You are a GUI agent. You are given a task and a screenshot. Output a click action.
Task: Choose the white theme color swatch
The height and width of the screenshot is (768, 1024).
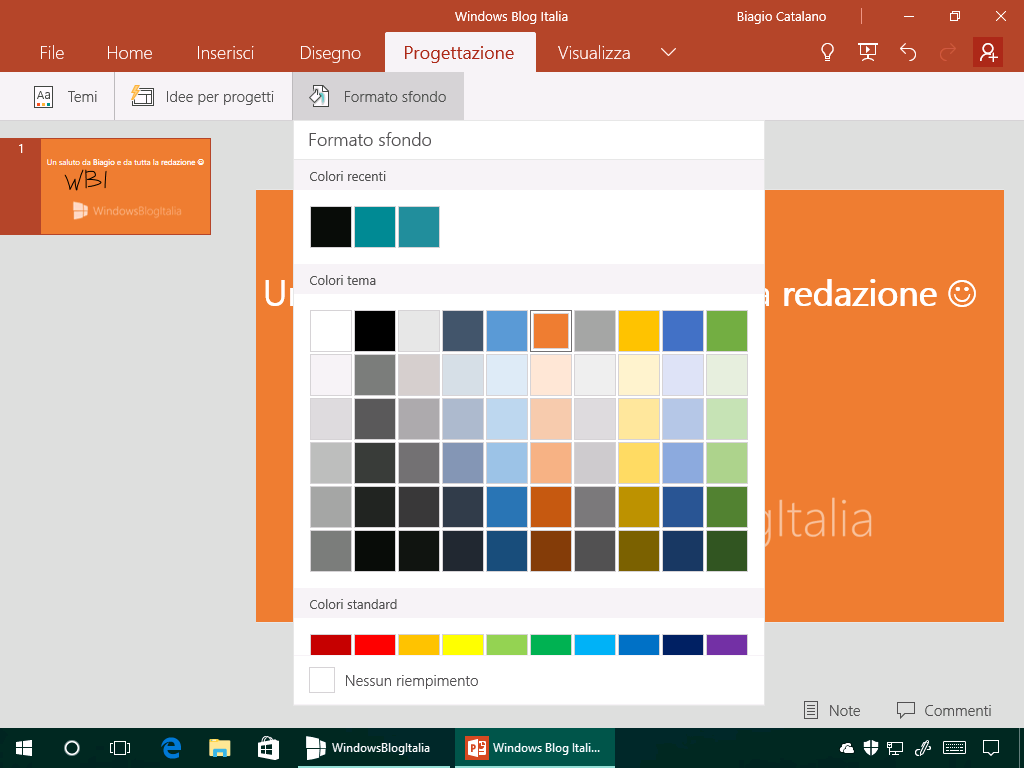pos(331,330)
